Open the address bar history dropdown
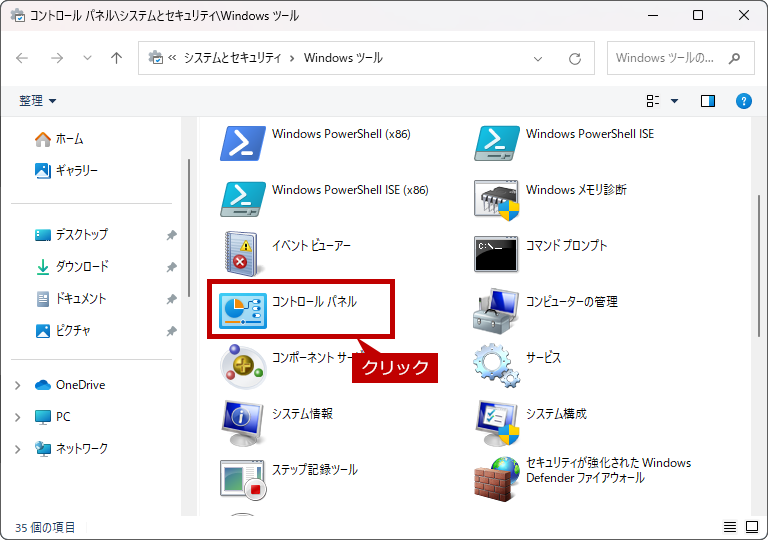This screenshot has height=540, width=768. 538,59
